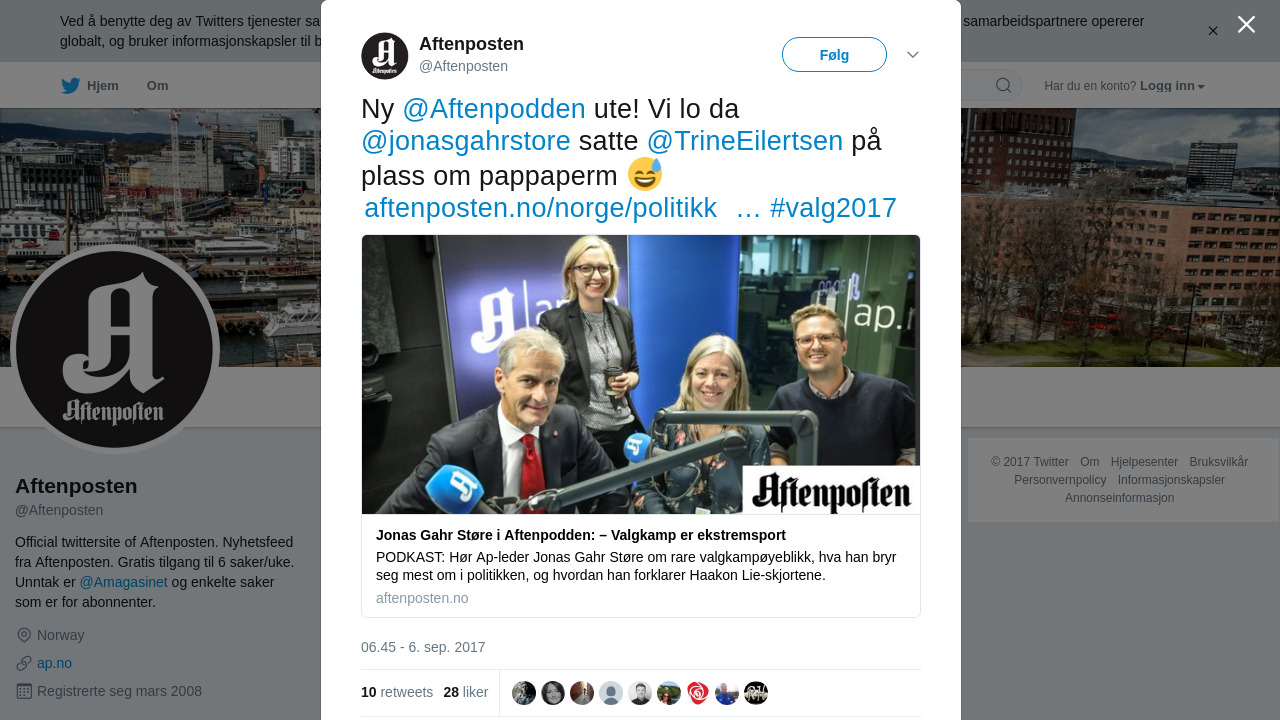Image resolution: width=1280 pixels, height=720 pixels.
Task: Close the tweet overlay with the large X
Action: [x=1246, y=24]
